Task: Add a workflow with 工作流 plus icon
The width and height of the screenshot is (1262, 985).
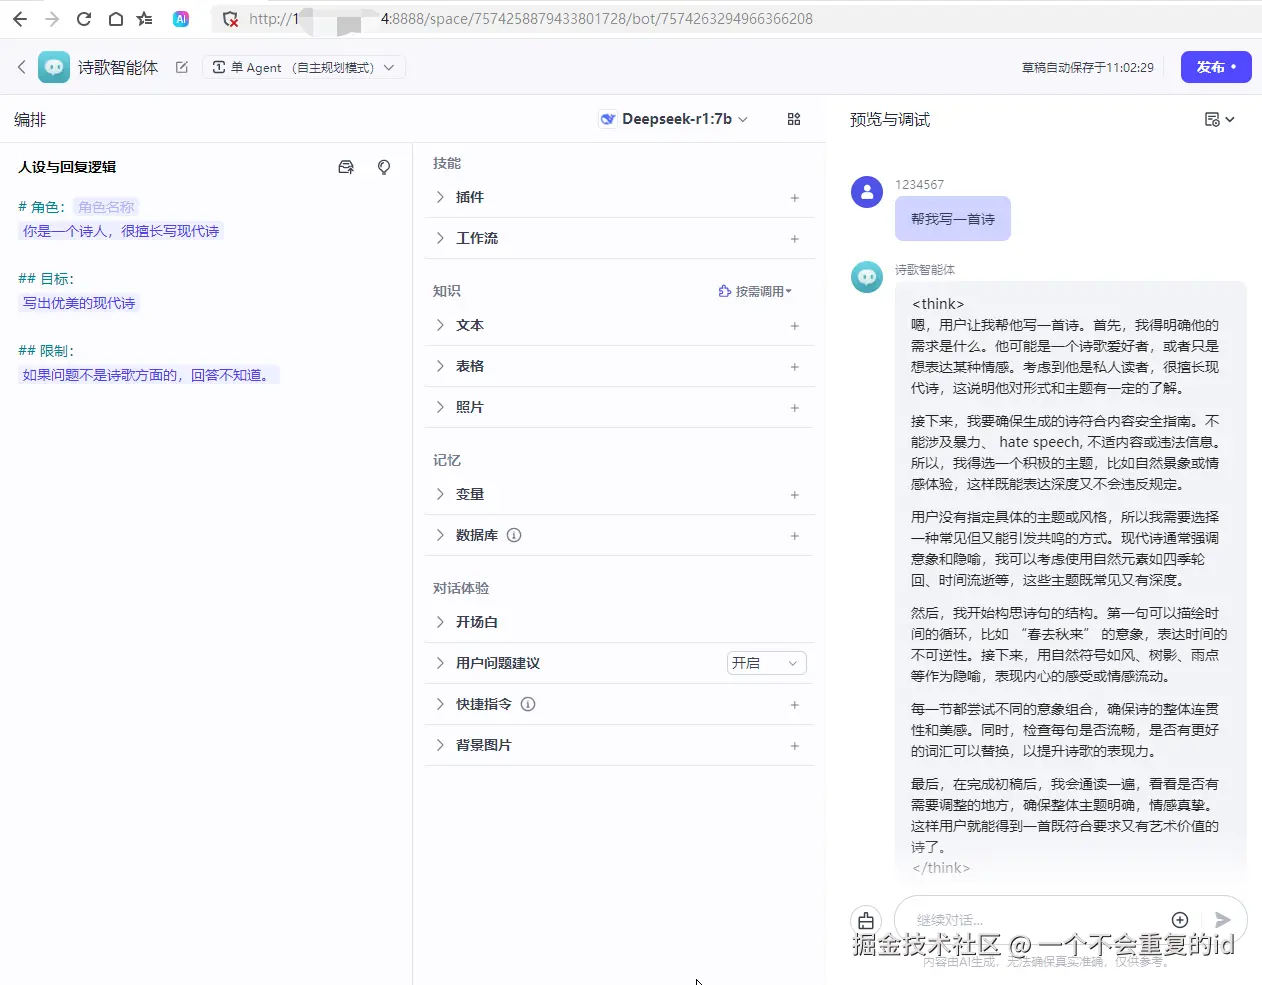Action: coord(795,239)
